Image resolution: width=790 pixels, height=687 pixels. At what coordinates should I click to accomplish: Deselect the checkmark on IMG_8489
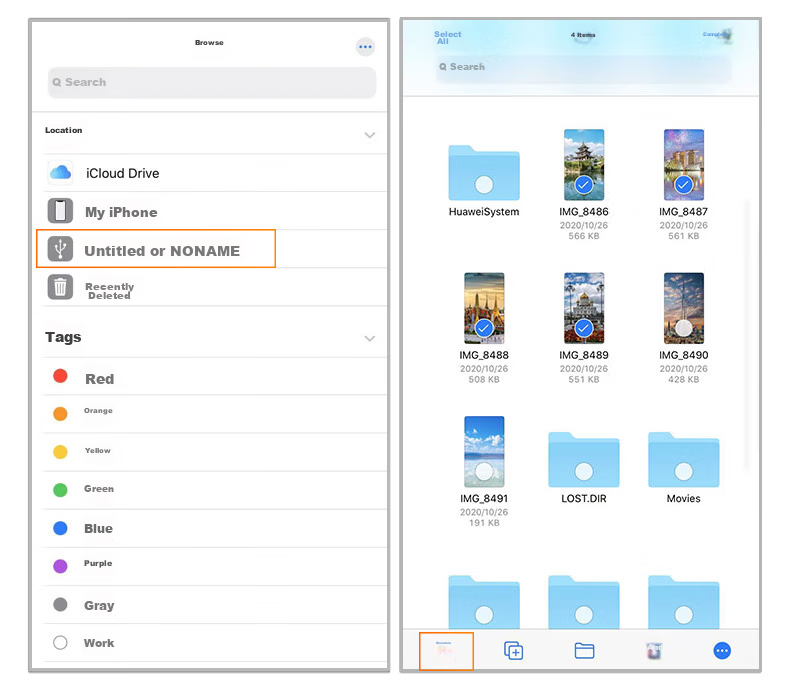[x=584, y=328]
